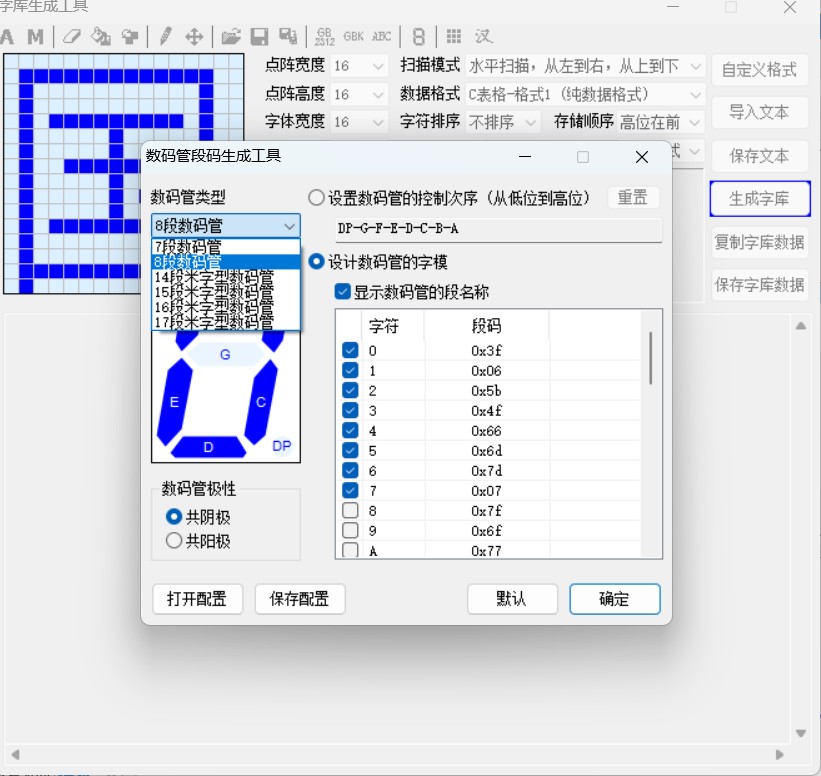Collapse the 数码管类型 combo box showing 8段数码管
The width and height of the screenshot is (821, 776).
pos(226,226)
